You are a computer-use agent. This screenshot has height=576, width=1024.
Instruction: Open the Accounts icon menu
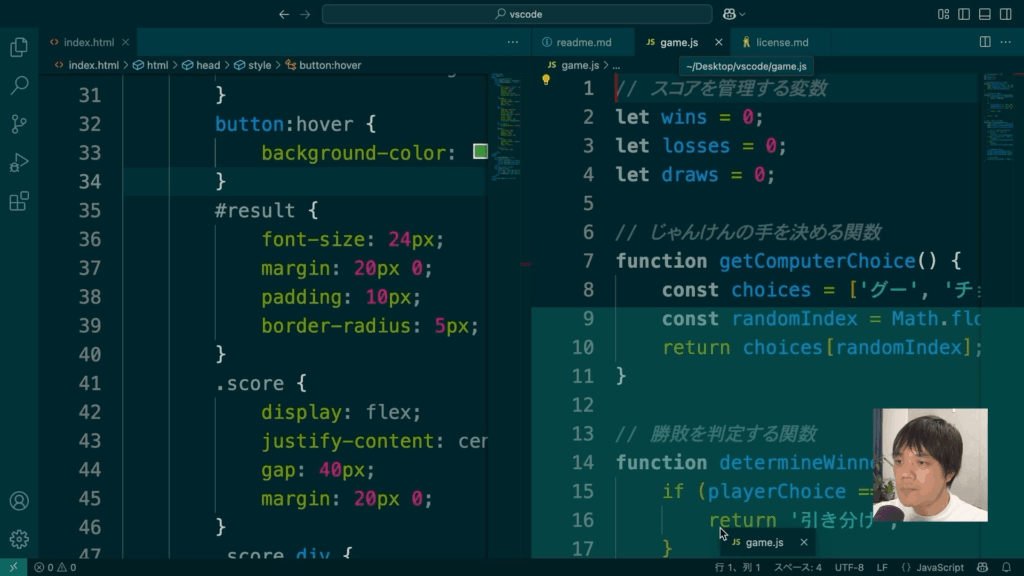(x=18, y=501)
